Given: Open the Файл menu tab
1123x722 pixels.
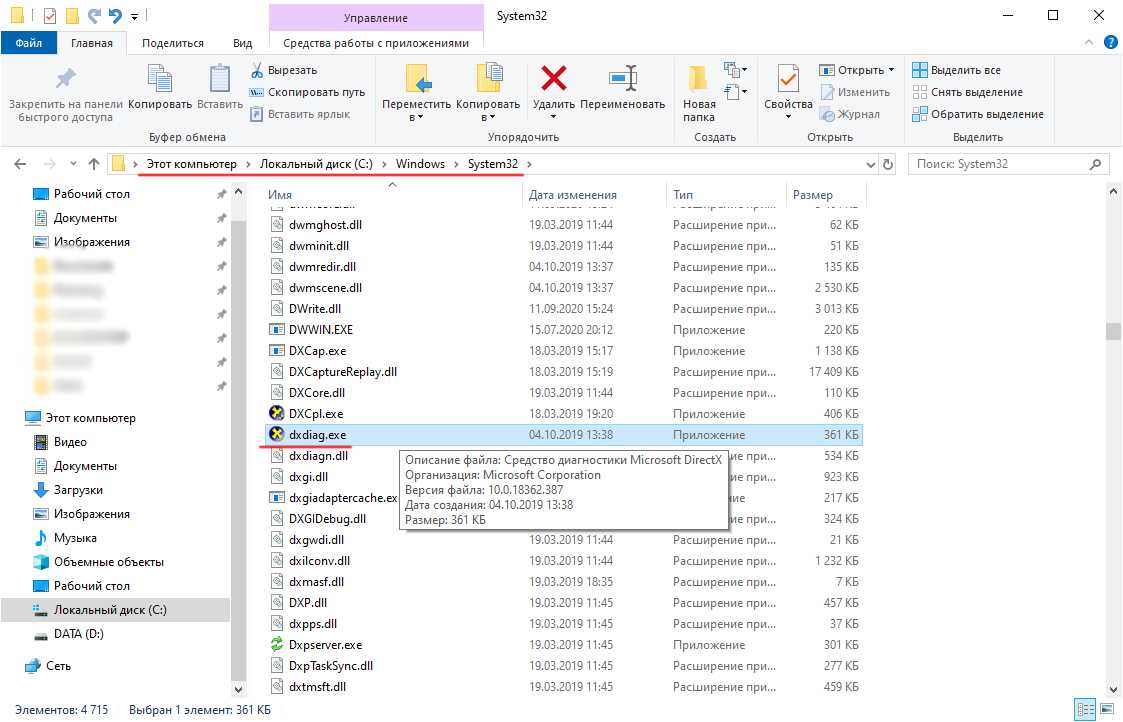Looking at the screenshot, I should coord(28,43).
